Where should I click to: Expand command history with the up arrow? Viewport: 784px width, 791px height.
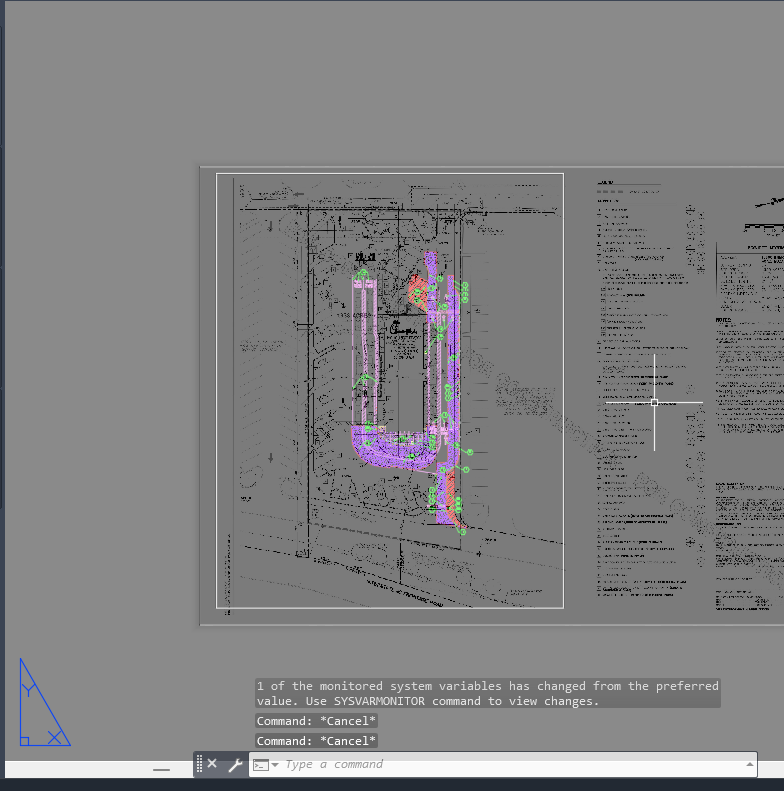coord(750,765)
